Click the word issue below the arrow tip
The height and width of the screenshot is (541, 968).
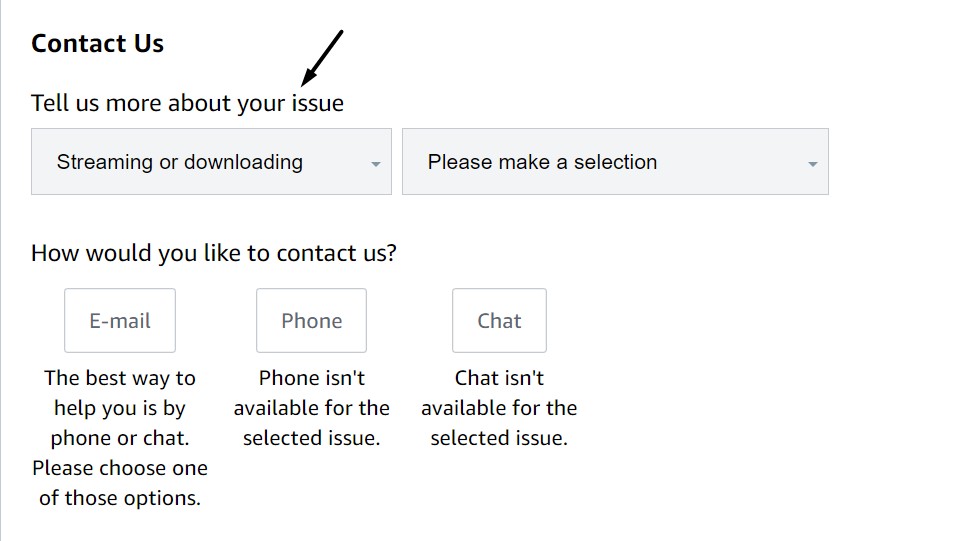click(x=317, y=103)
